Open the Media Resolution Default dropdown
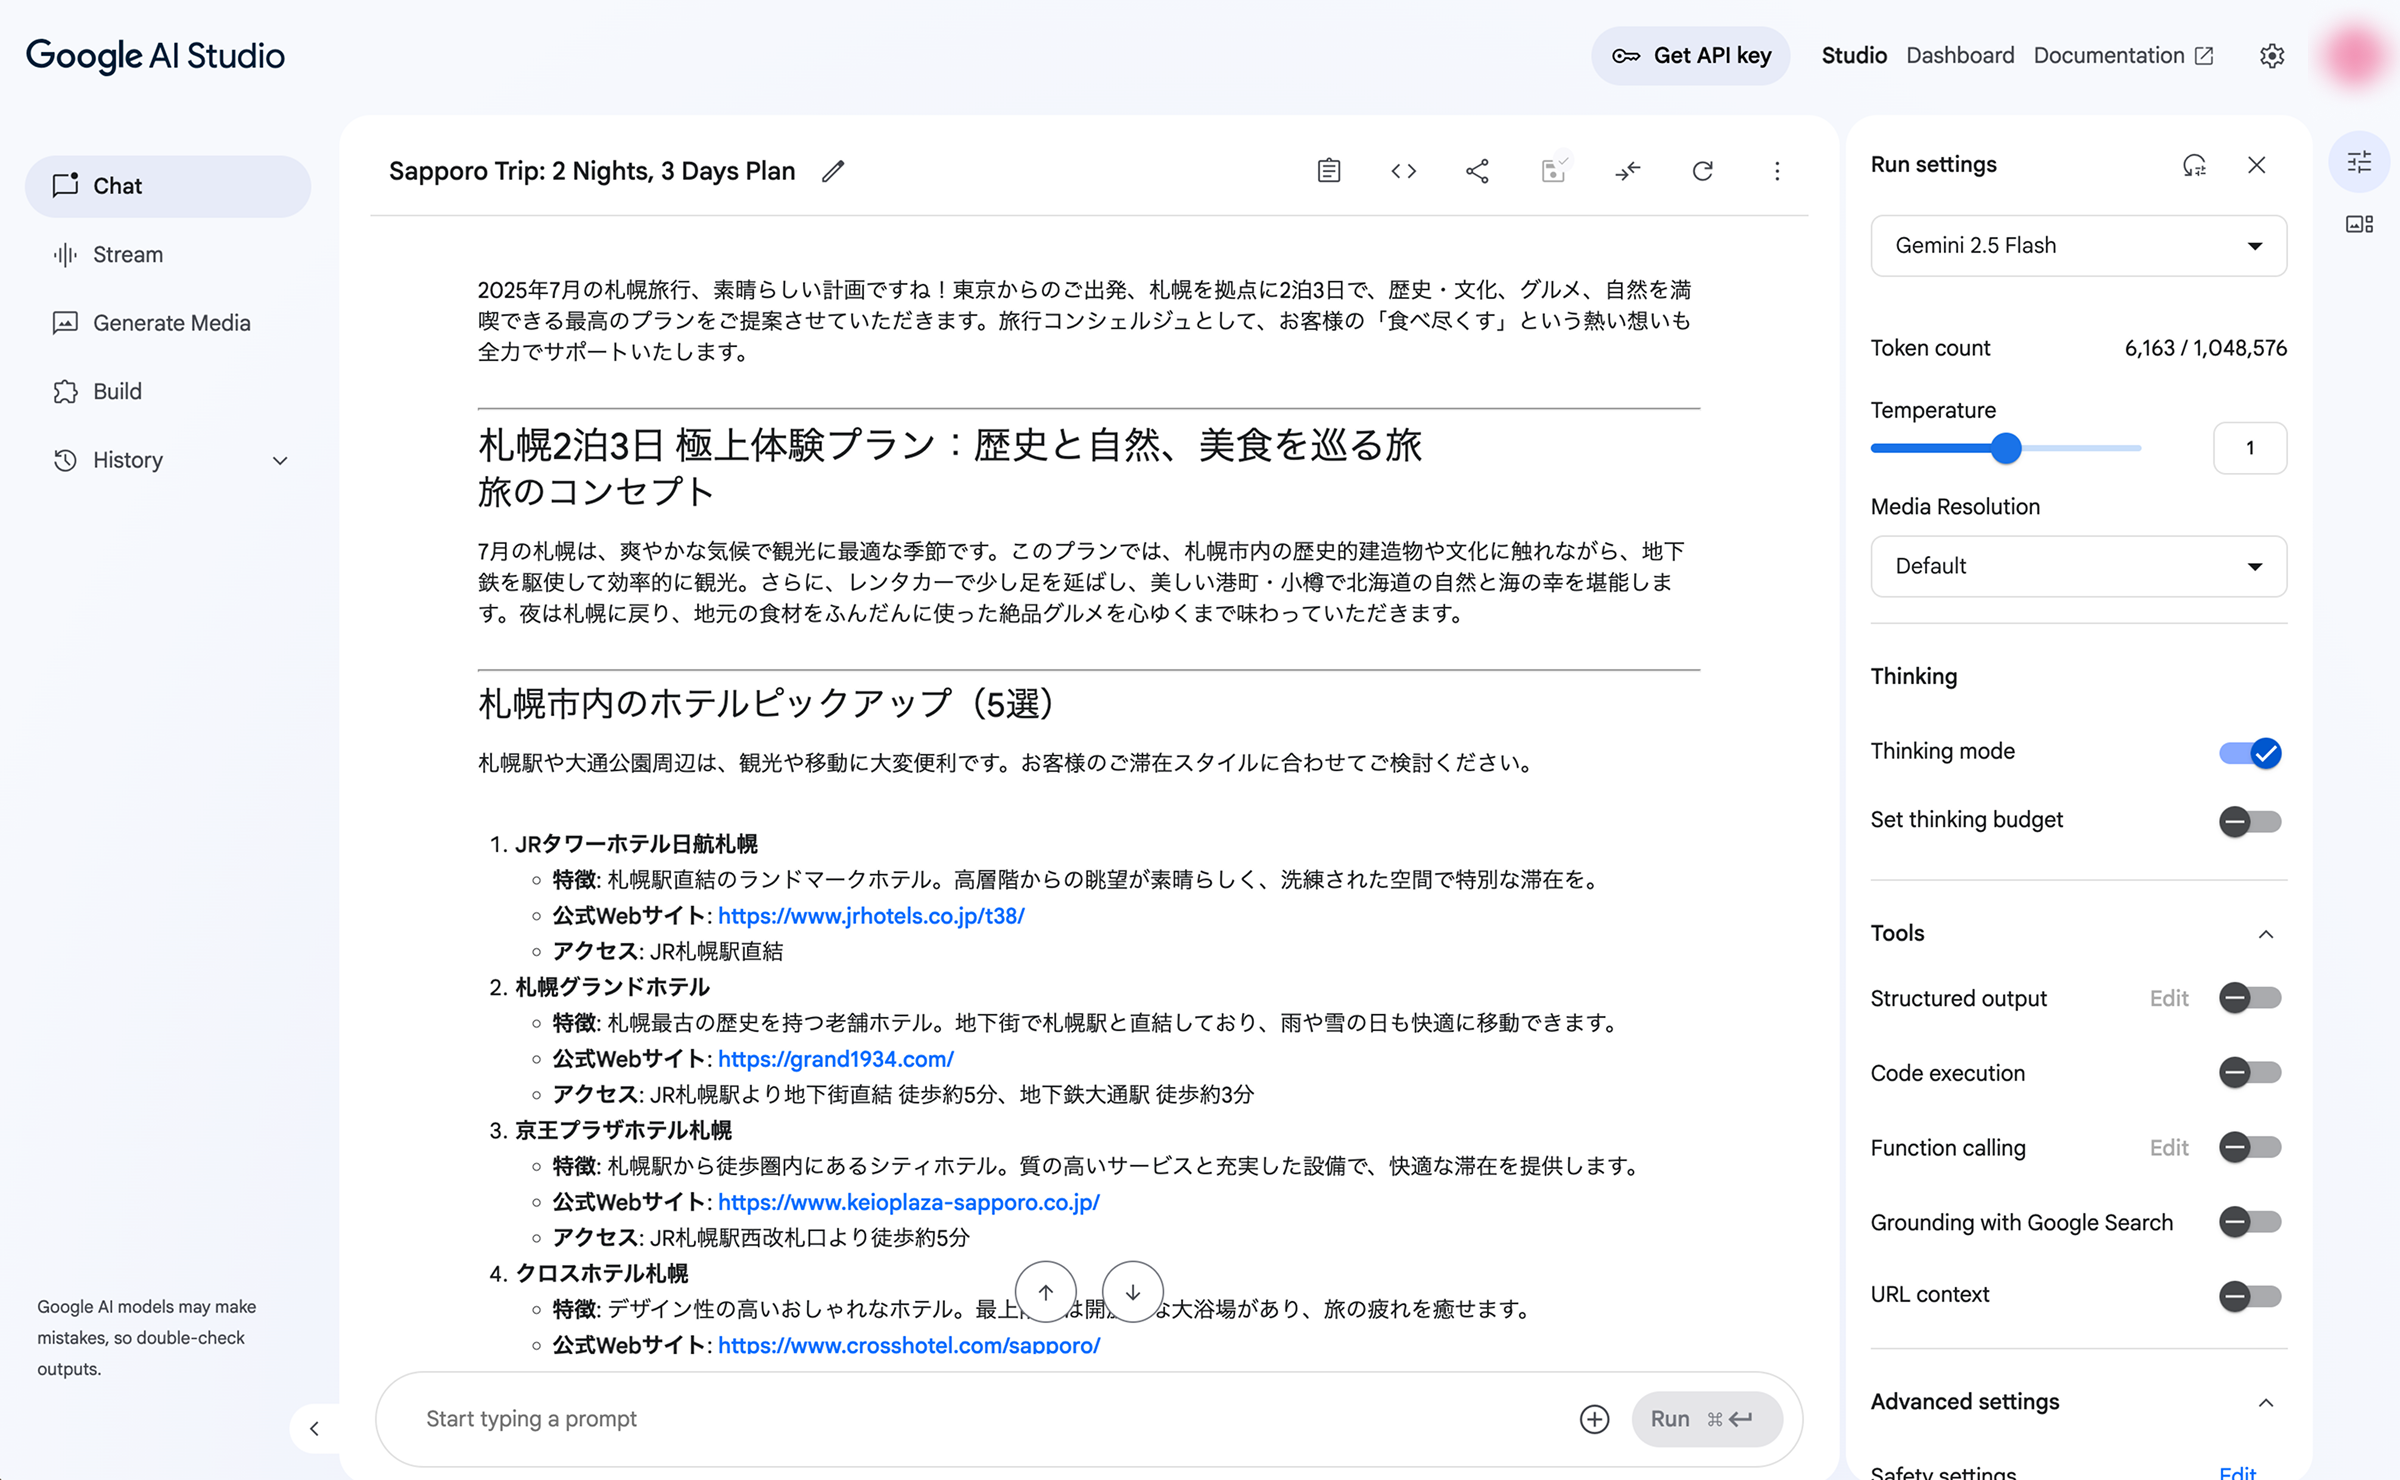The image size is (2400, 1480). [x=2079, y=567]
